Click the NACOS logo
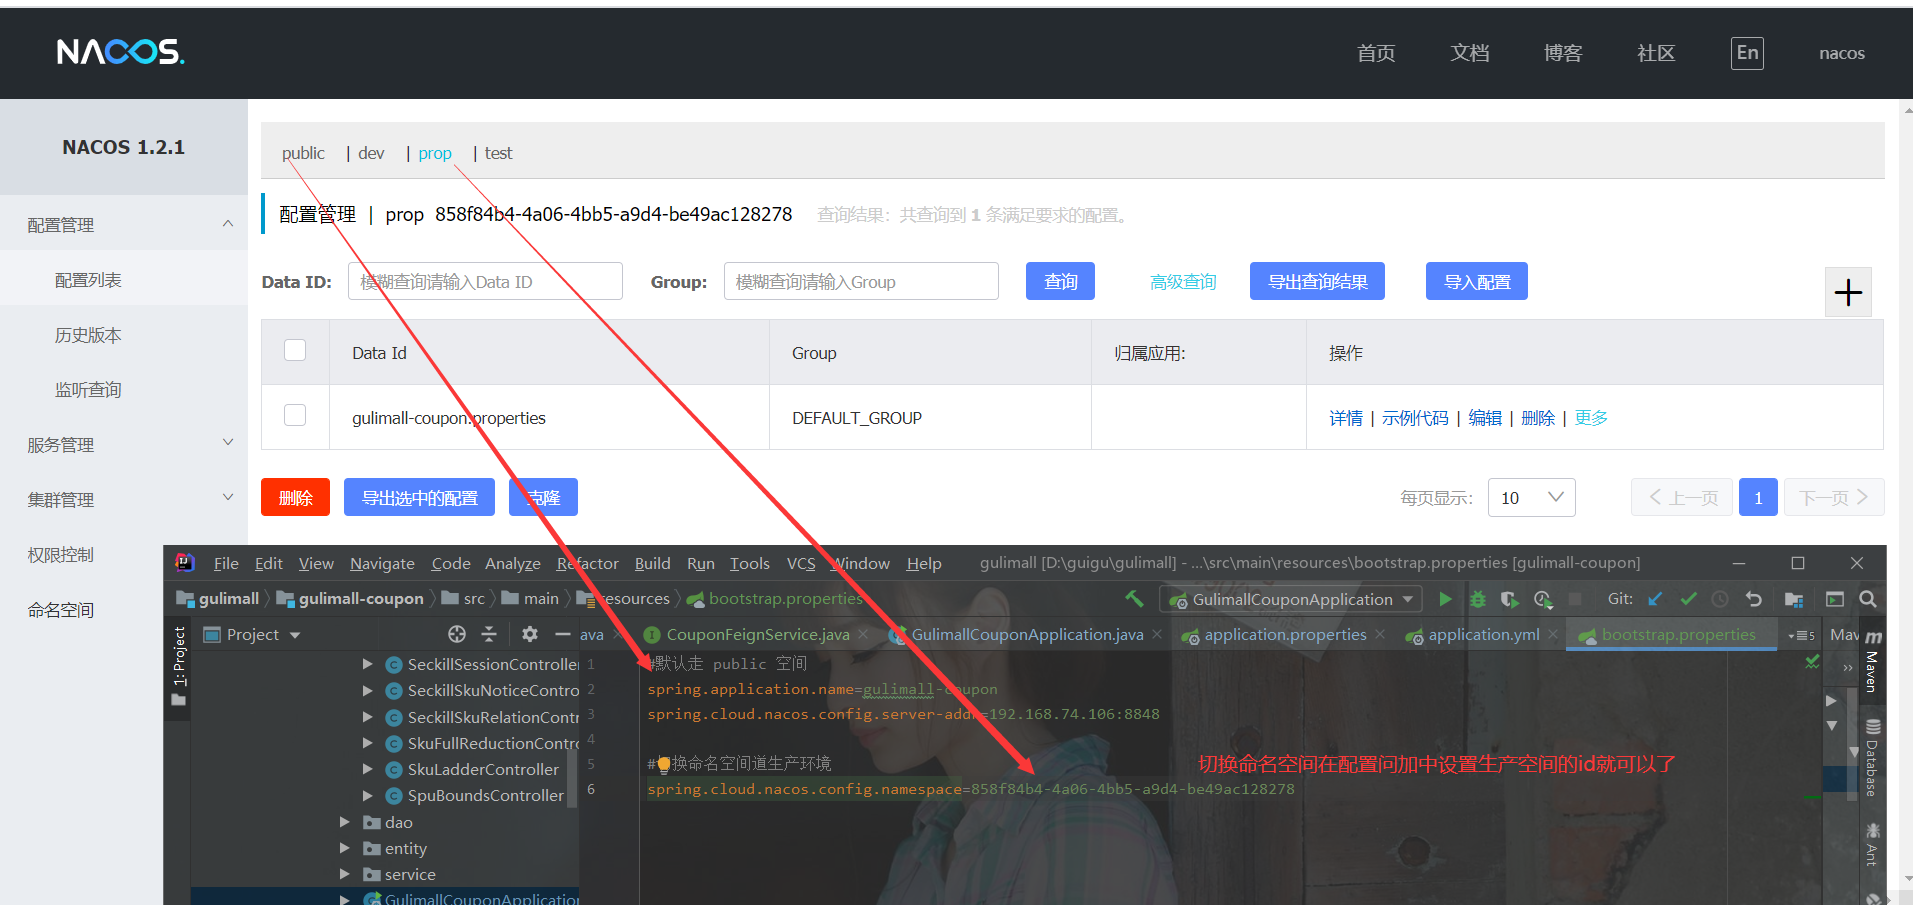 pos(120,52)
